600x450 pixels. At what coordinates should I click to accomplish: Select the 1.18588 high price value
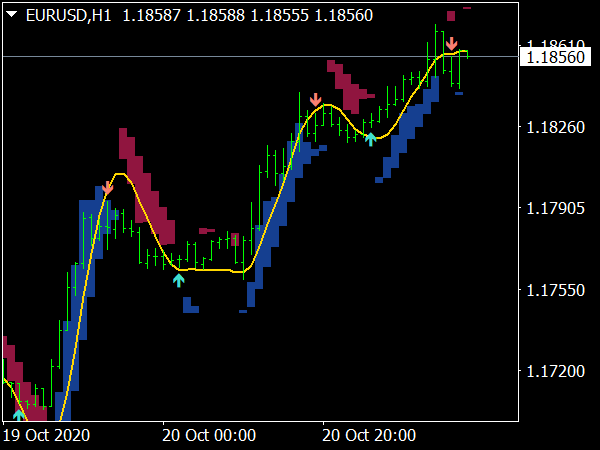(x=215, y=16)
